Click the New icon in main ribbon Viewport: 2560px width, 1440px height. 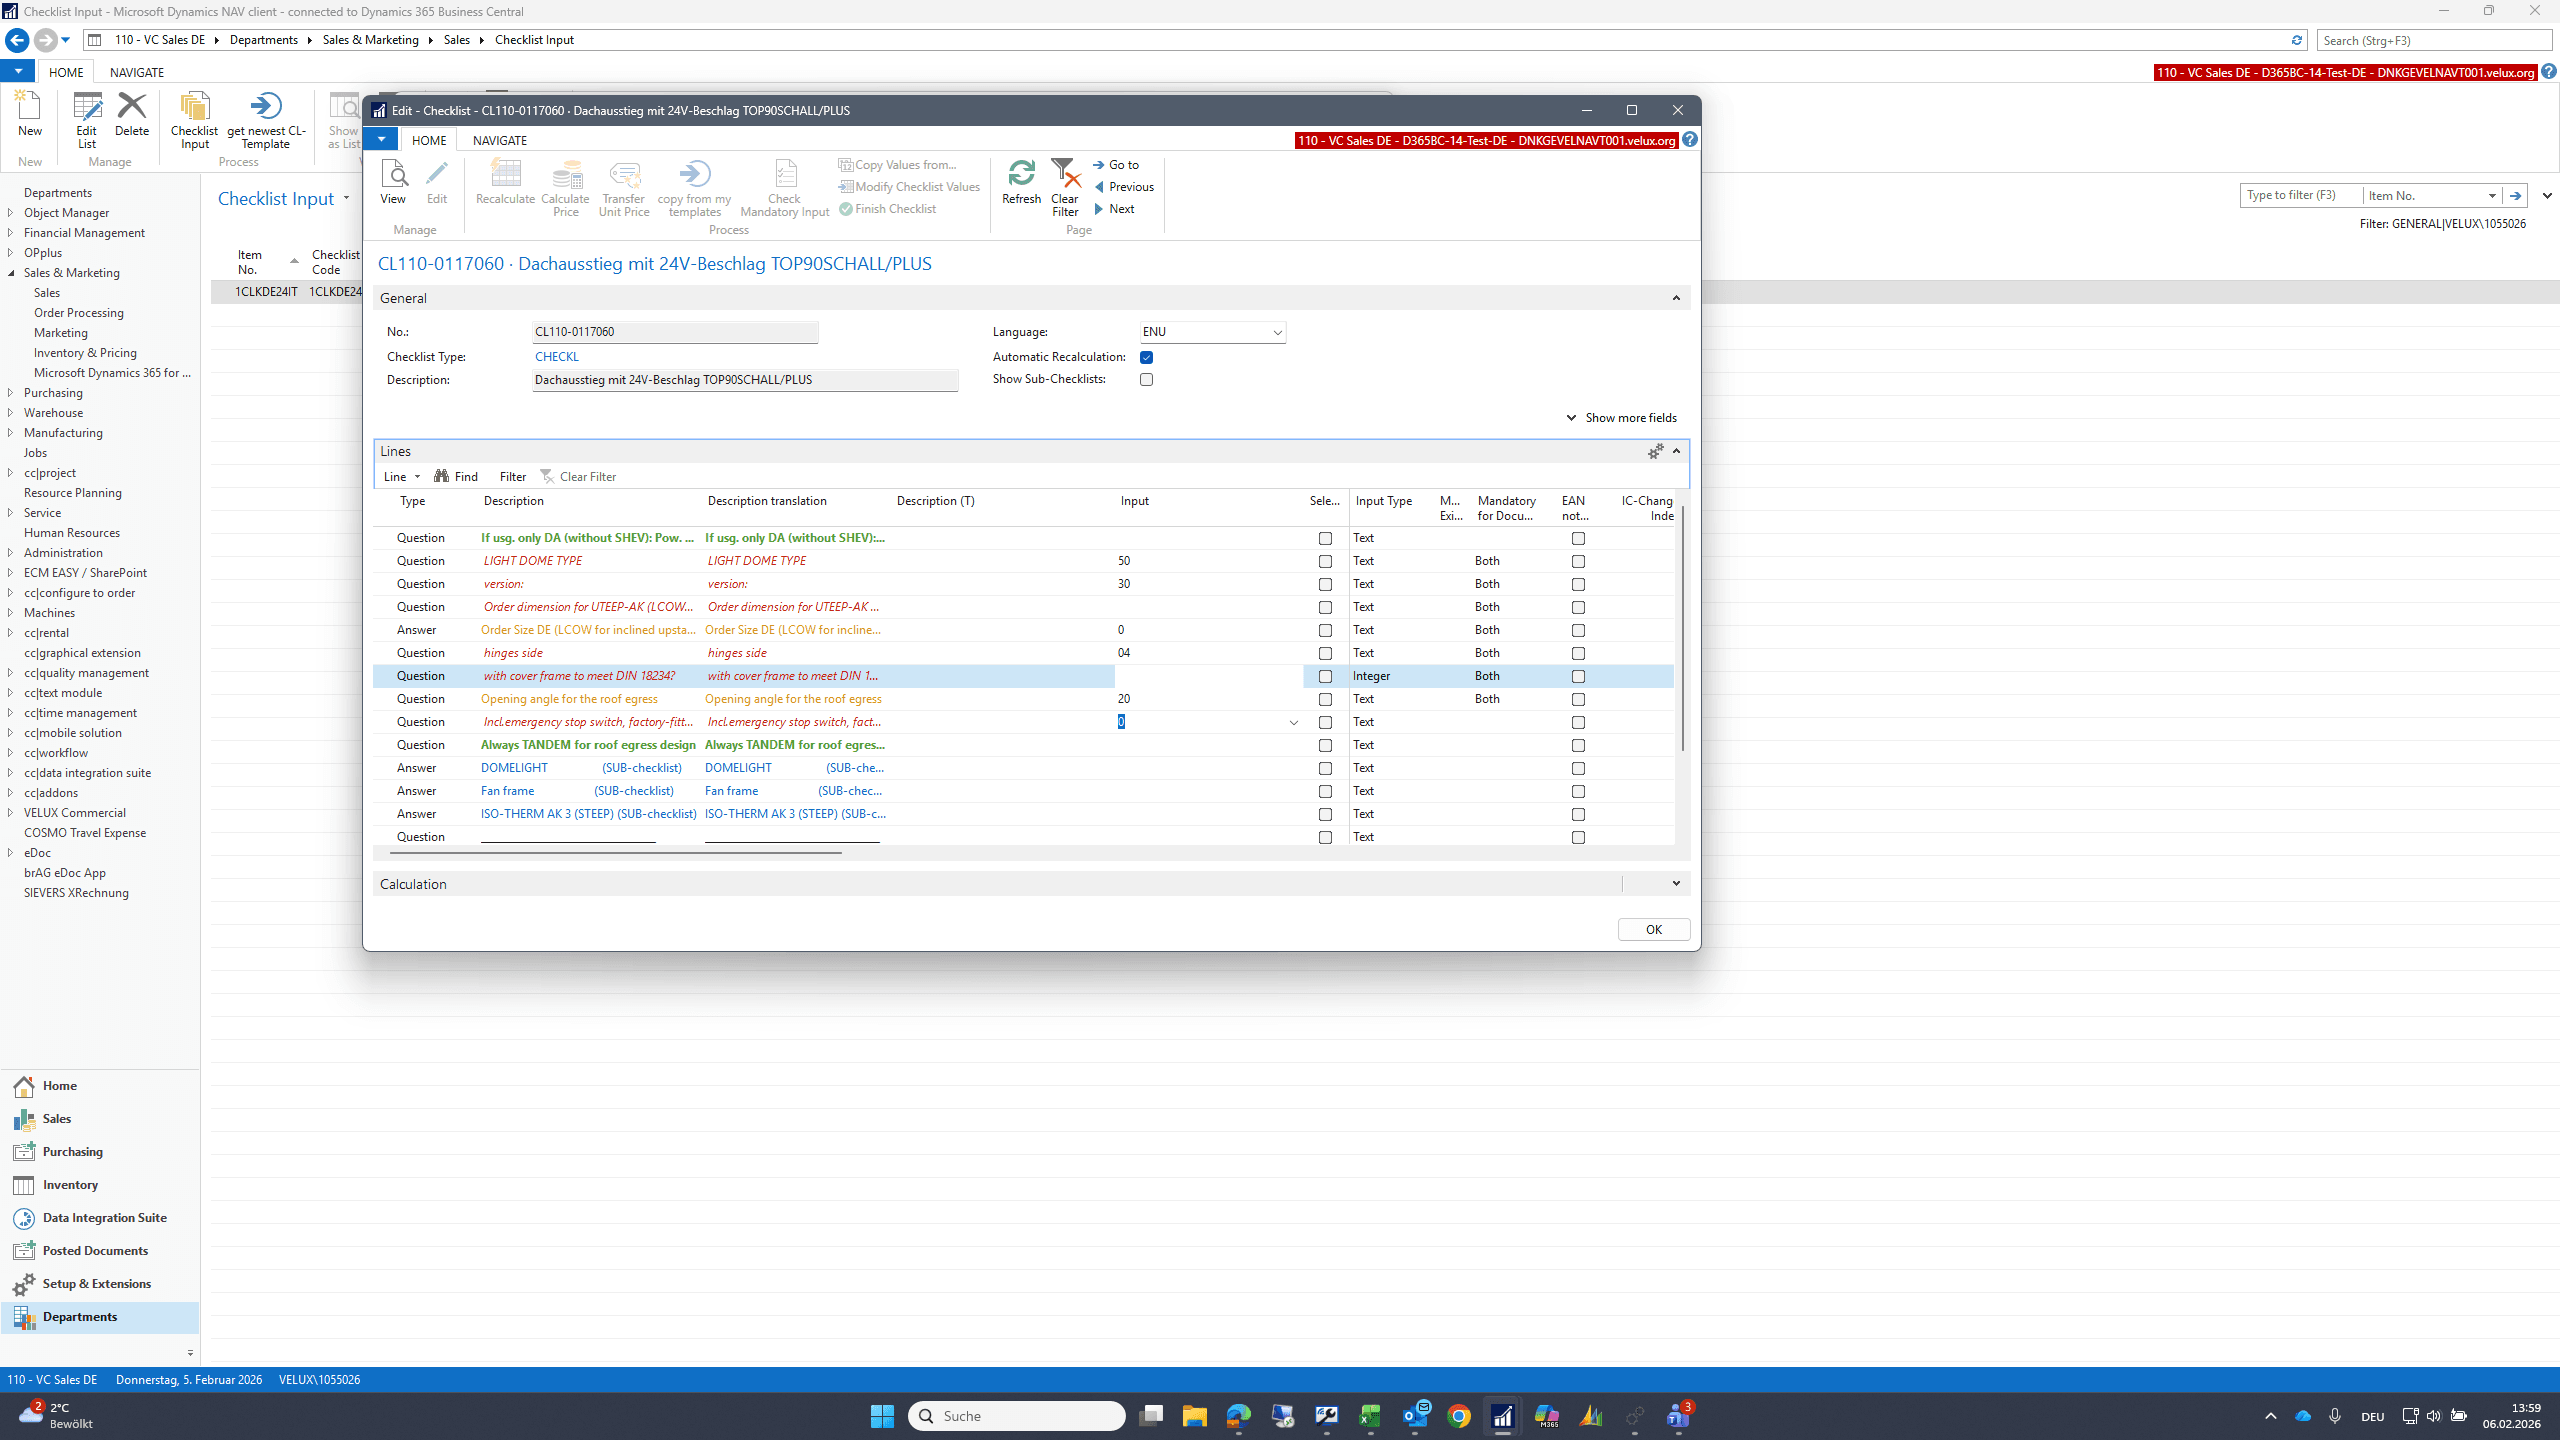[29, 106]
